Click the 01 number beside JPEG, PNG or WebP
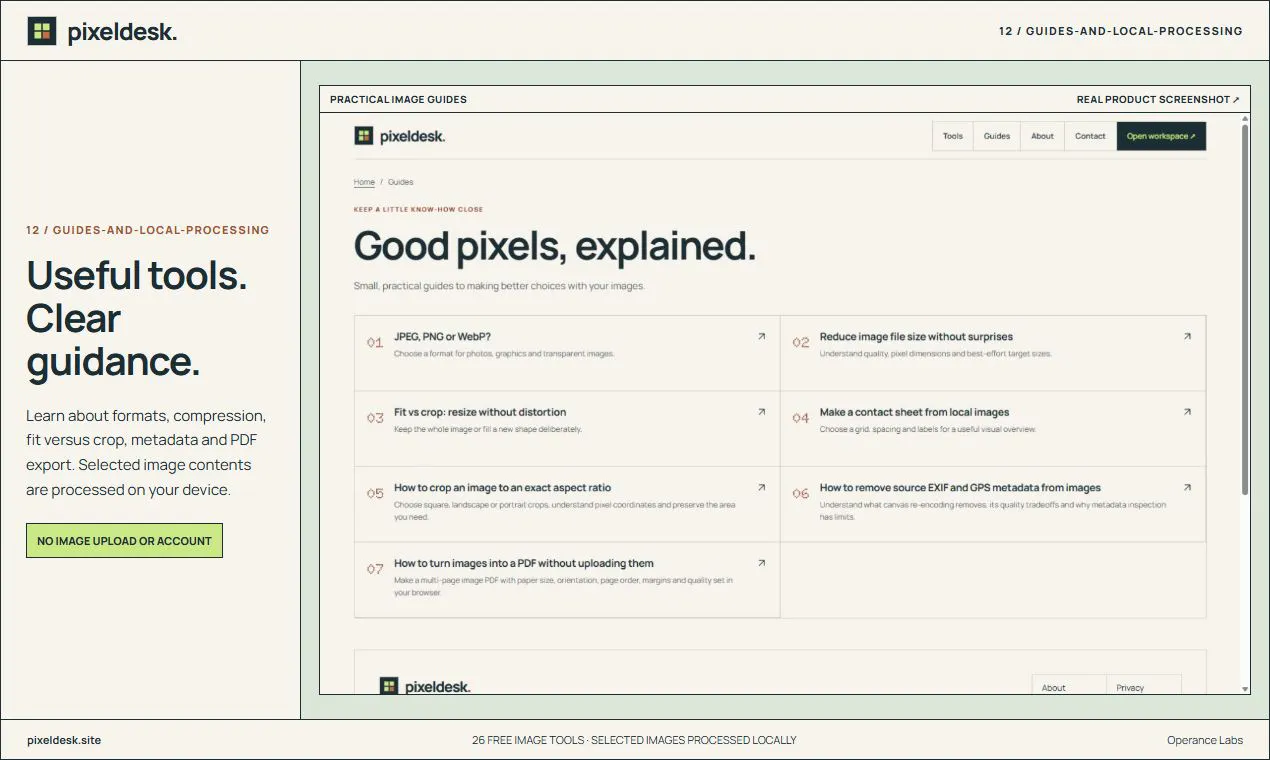 pos(375,342)
